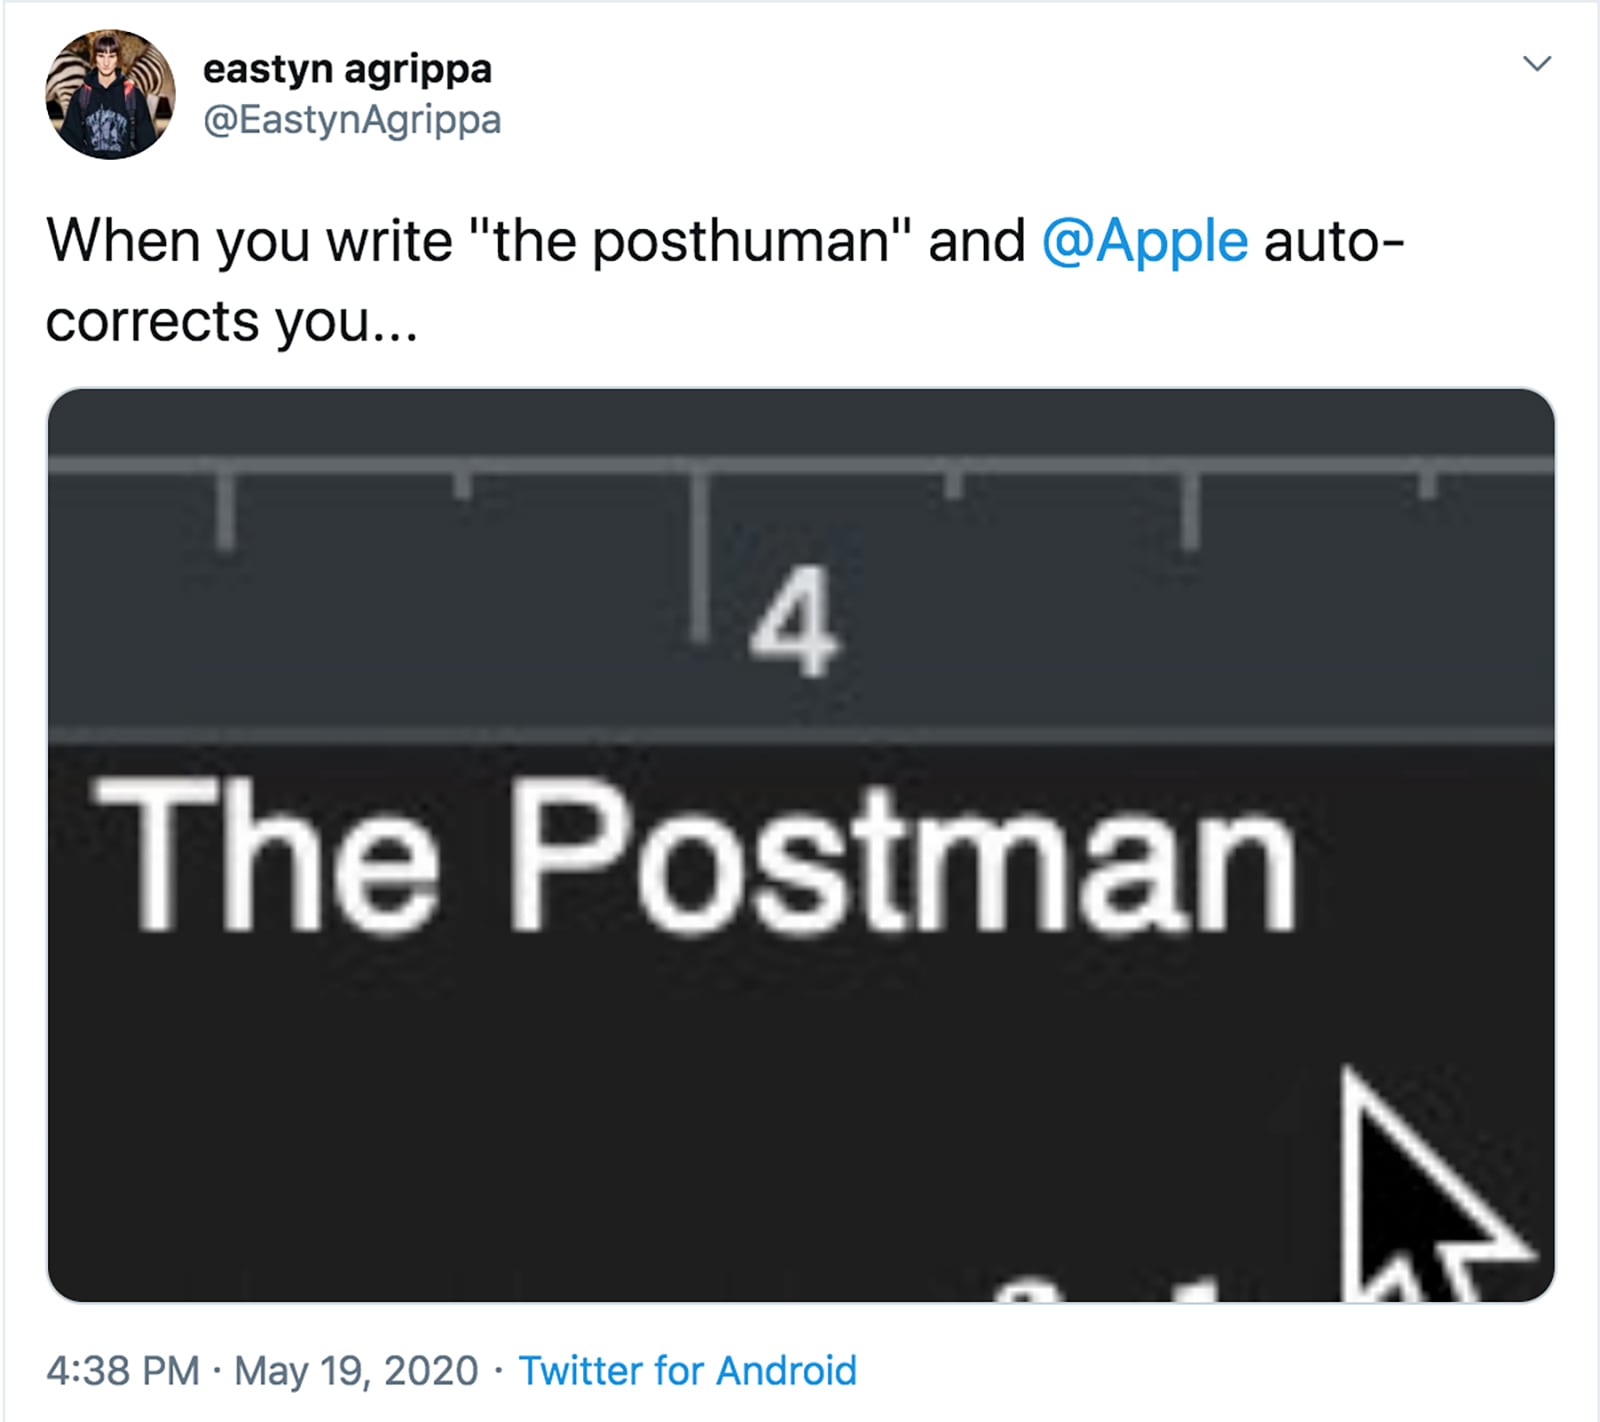Click the long ruler tick beside the 4

[x=699, y=550]
